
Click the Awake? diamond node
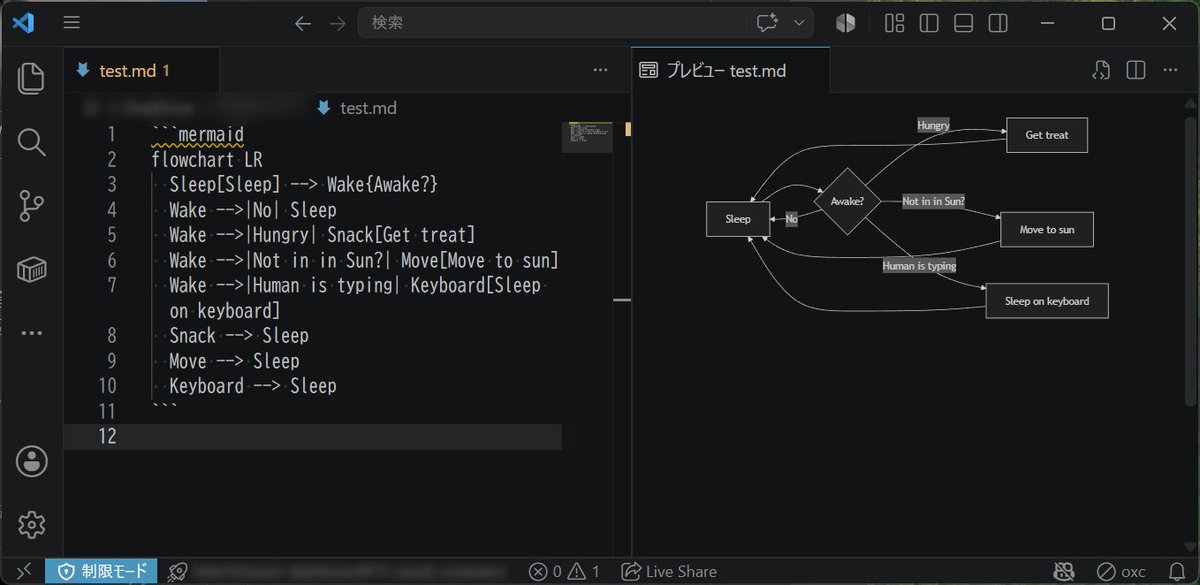point(847,199)
